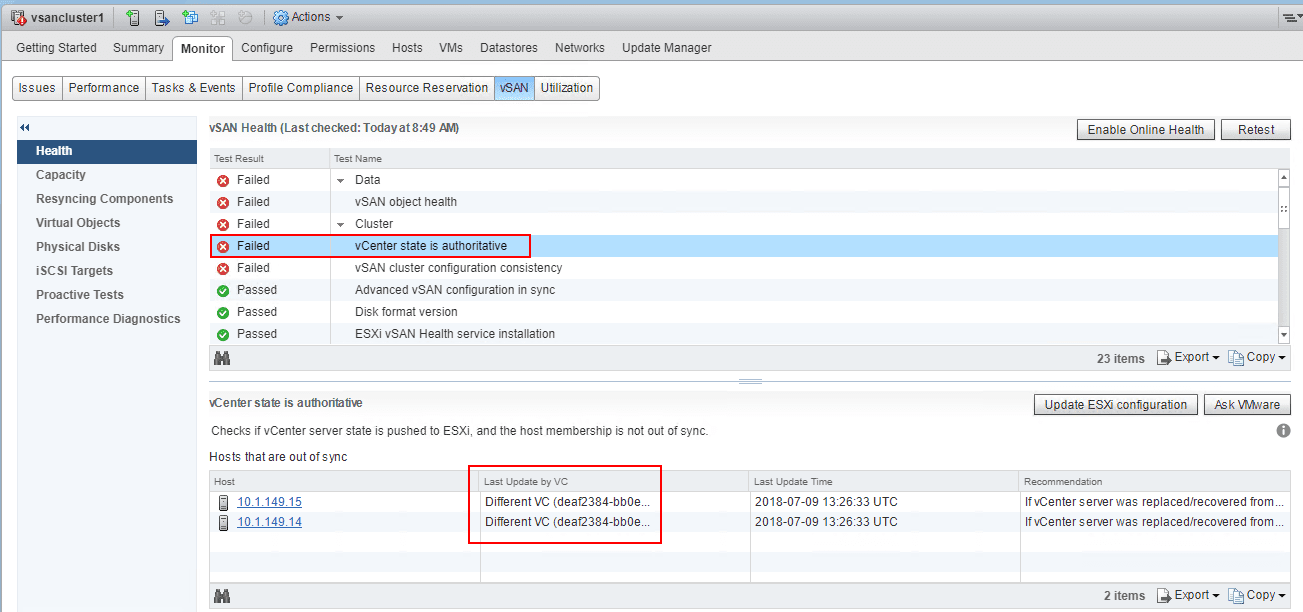This screenshot has height=612, width=1303.
Task: Switch to the Summary tab
Action: [x=138, y=48]
